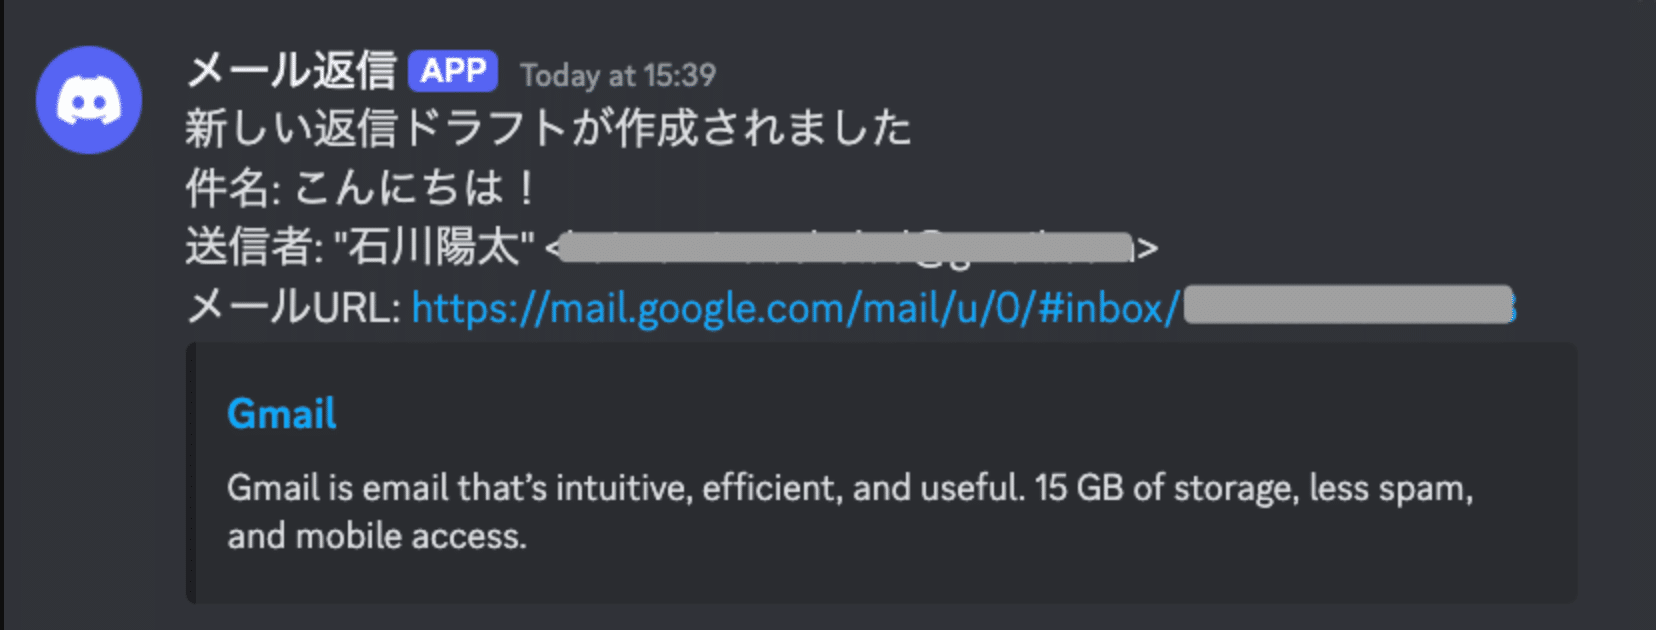Click the Discord bot avatar icon

[89, 100]
